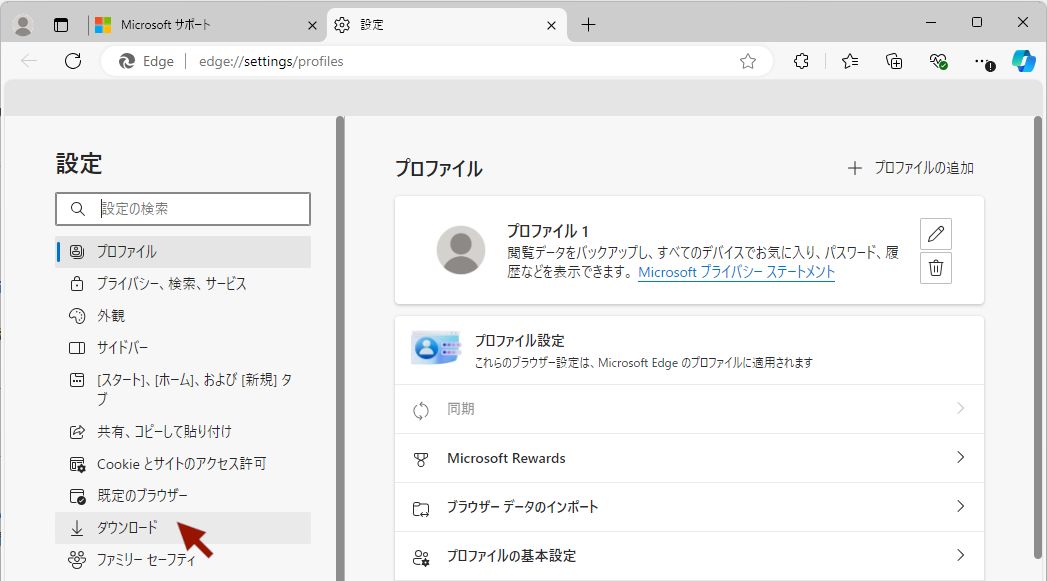Close the 設定 tab
Viewport: 1047px width, 581px height.
pyautogui.click(x=552, y=25)
